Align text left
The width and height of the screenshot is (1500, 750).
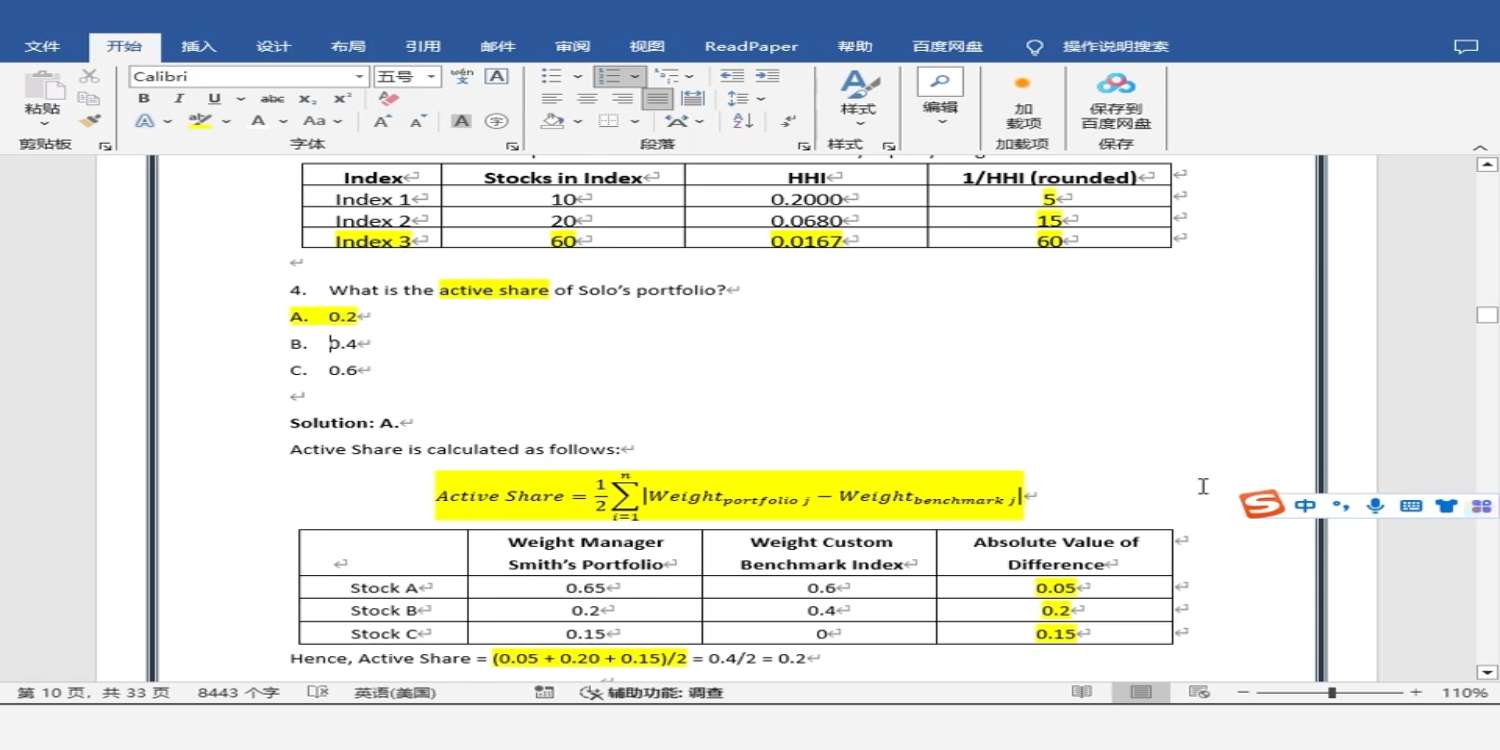pos(551,98)
